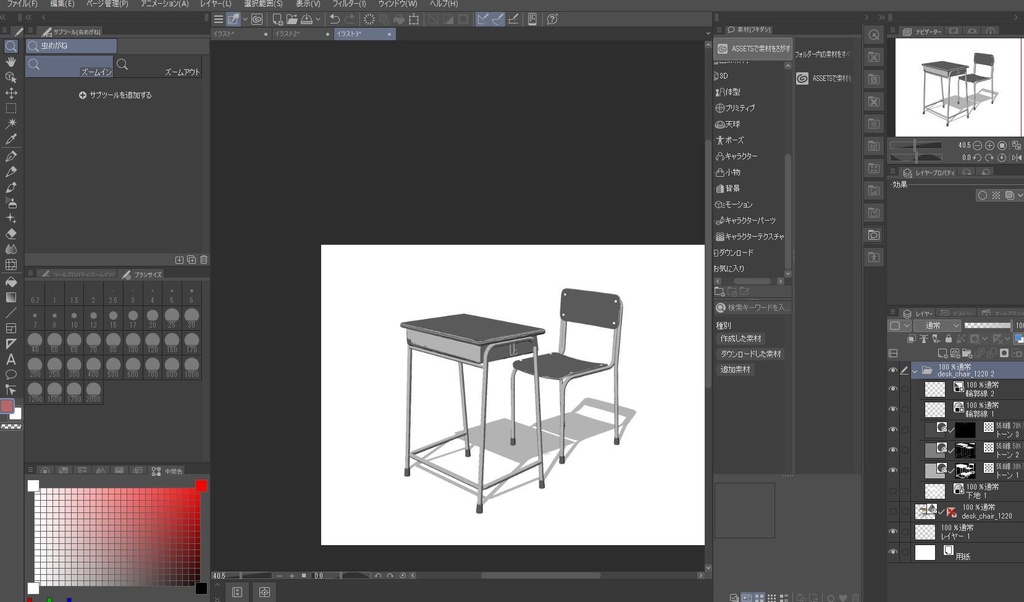
Task: Click the ASSETSで素材を探す button
Action: pos(753,47)
